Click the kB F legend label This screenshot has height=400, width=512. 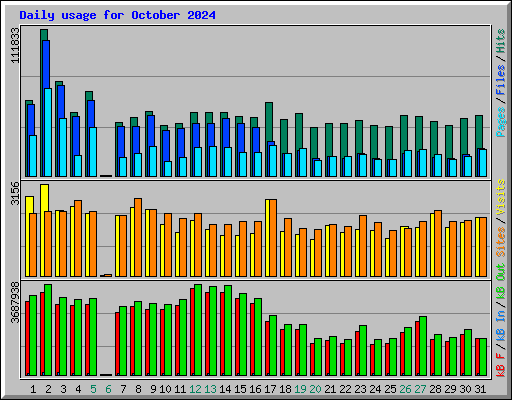click(501, 364)
